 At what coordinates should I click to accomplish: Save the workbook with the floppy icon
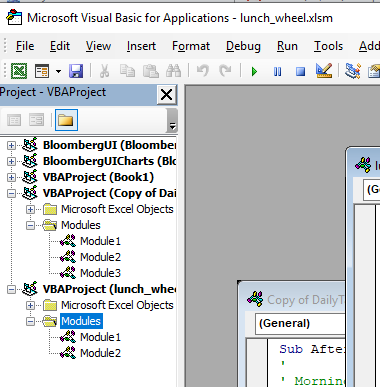click(76, 71)
